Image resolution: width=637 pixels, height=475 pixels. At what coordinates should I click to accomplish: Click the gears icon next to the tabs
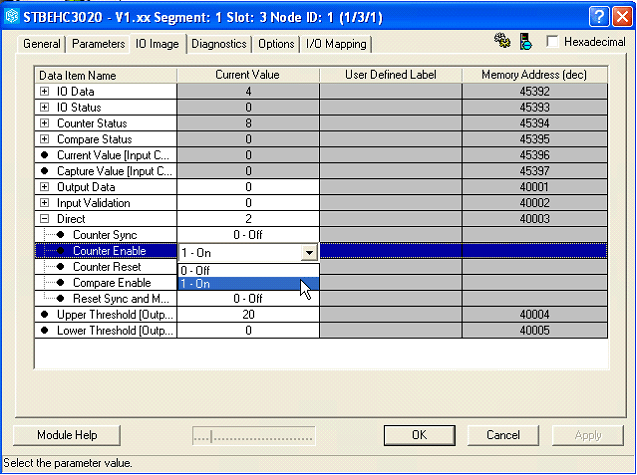[502, 41]
